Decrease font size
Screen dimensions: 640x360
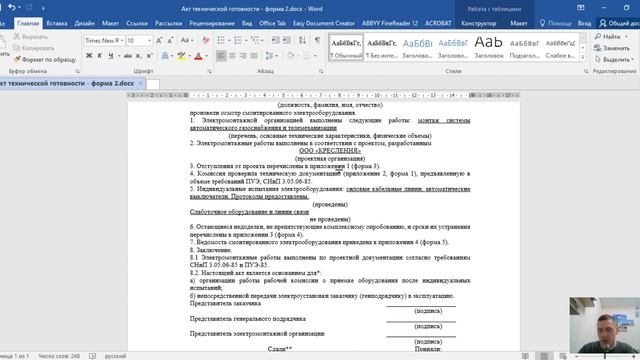pyautogui.click(x=170, y=40)
